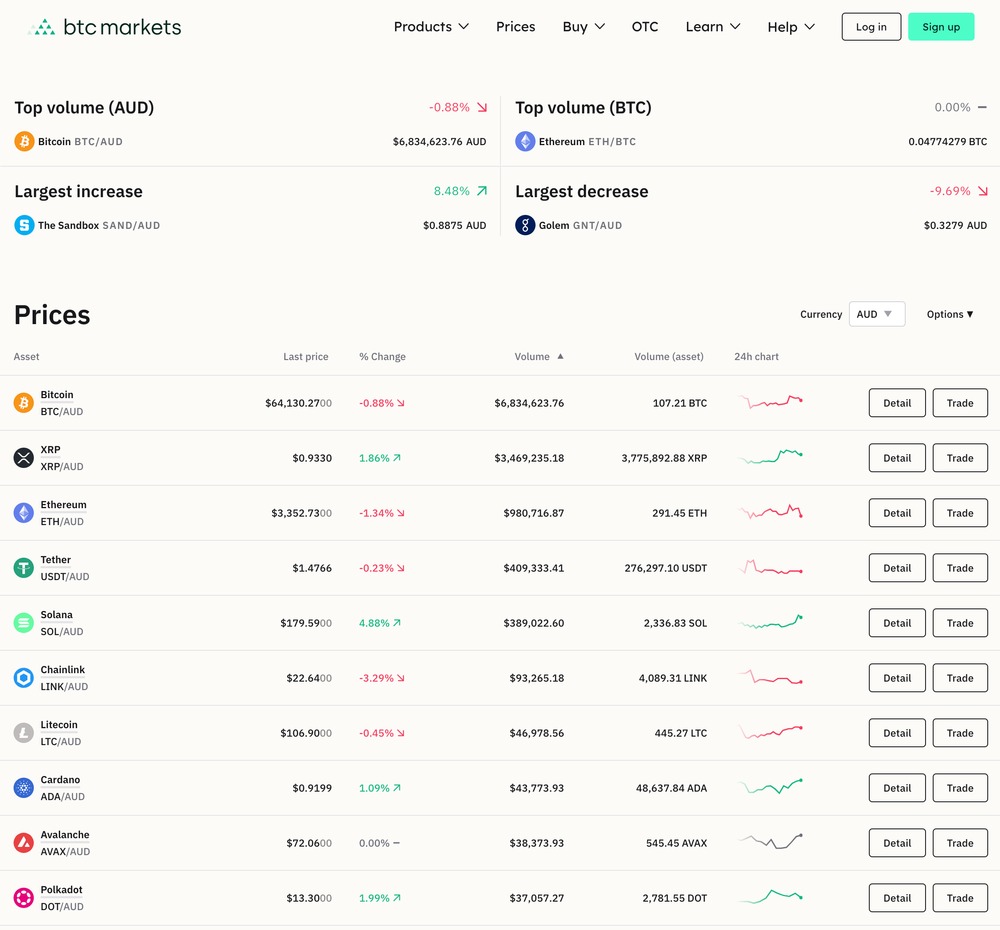This screenshot has height=930, width=1000.
Task: Open Detail for Bitcoin
Action: tap(897, 403)
